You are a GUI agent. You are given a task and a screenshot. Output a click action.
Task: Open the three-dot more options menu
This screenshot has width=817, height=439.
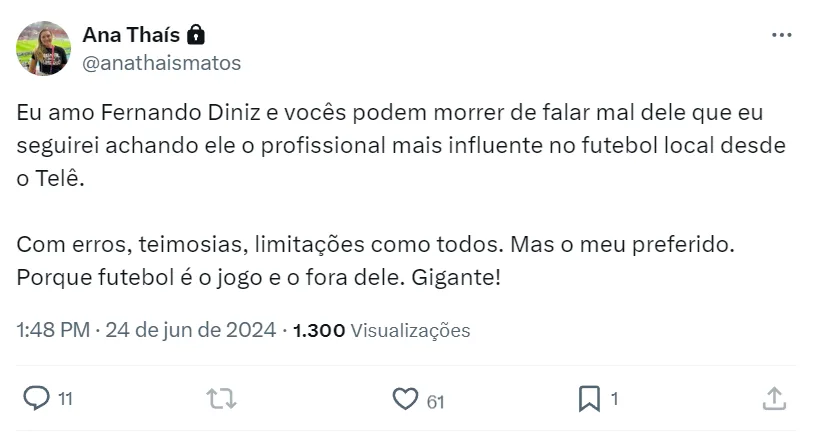pos(781,36)
